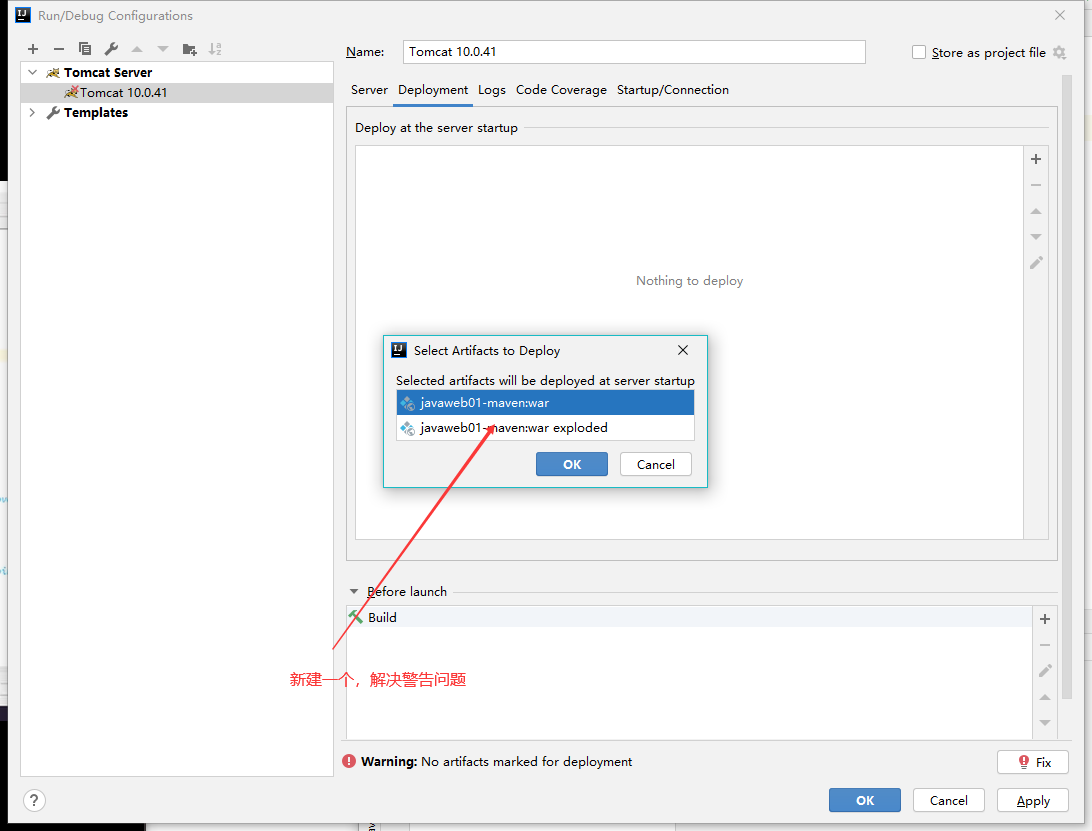Add new run configuration with plus icon
The image size is (1092, 831).
[x=33, y=49]
